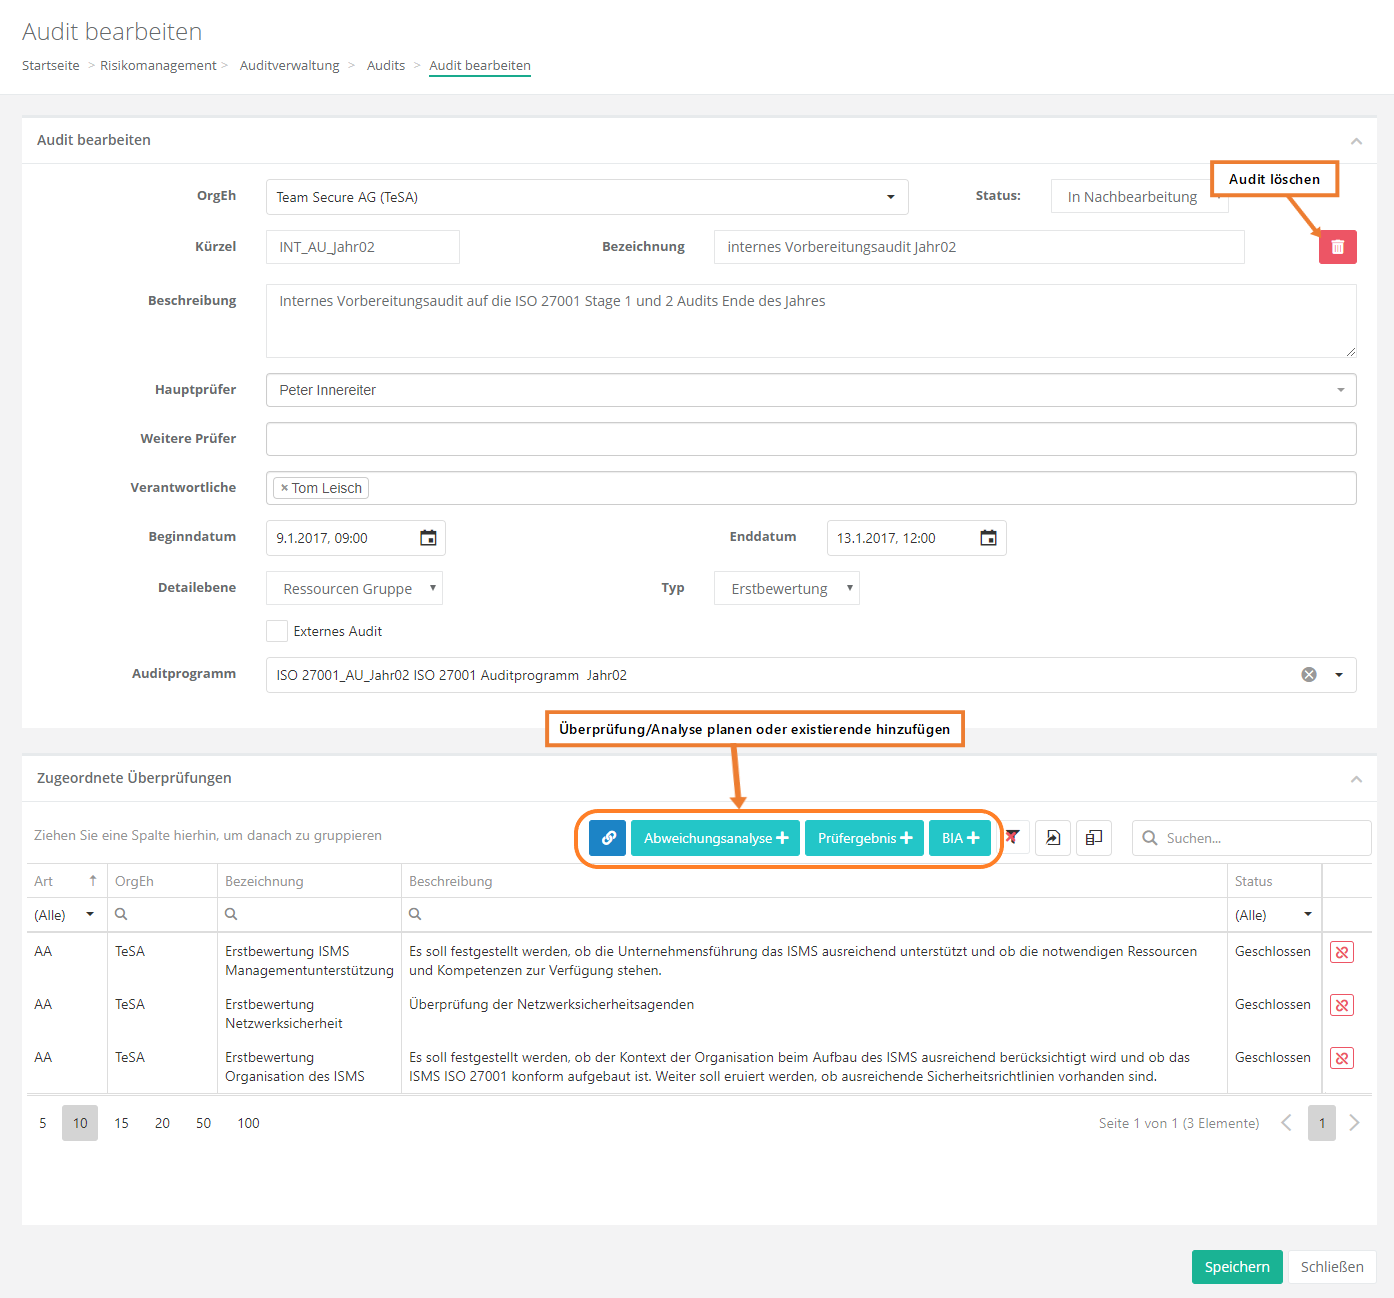The image size is (1394, 1298).
Task: Go to Auditverwaltung in breadcrumb
Action: 289,66
